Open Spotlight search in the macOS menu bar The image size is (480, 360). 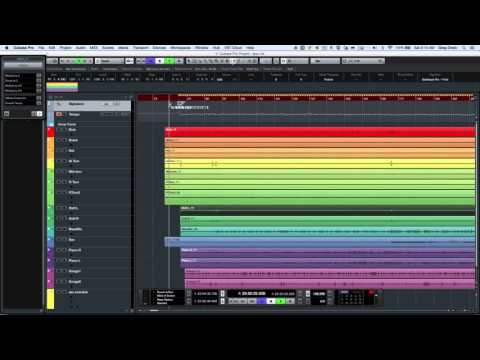point(464,48)
